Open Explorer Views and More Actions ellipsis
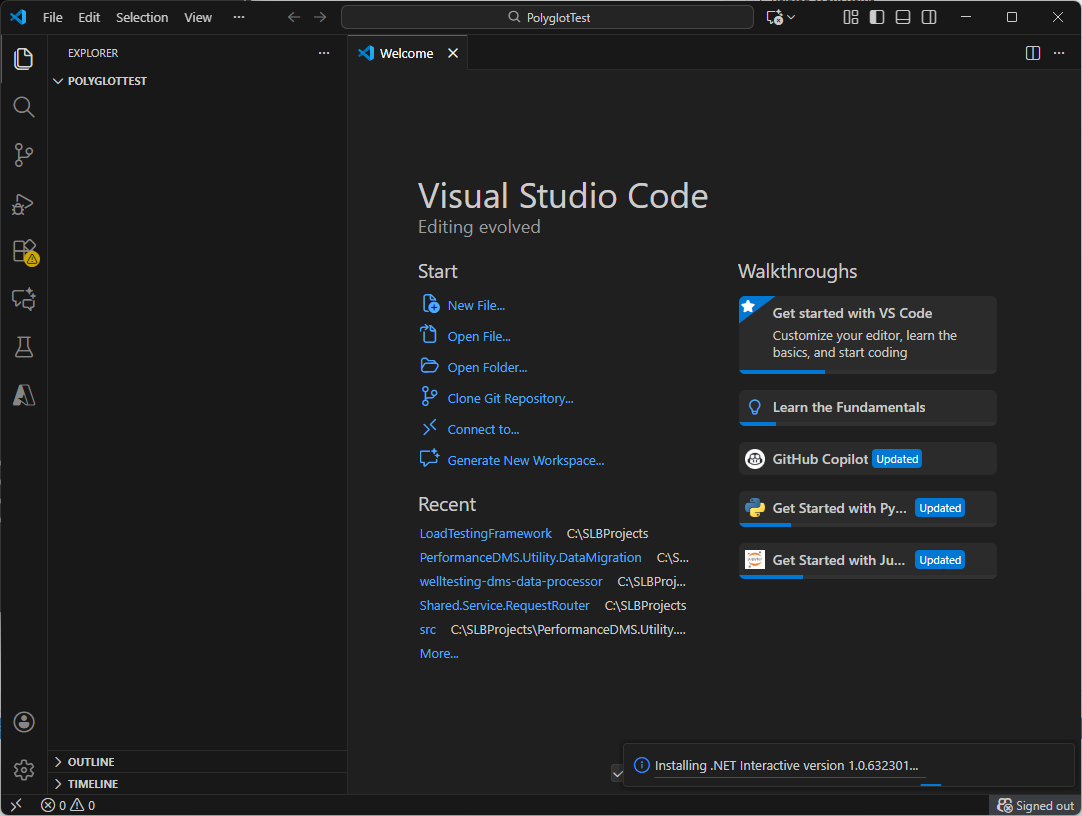The width and height of the screenshot is (1082, 816). tap(324, 53)
